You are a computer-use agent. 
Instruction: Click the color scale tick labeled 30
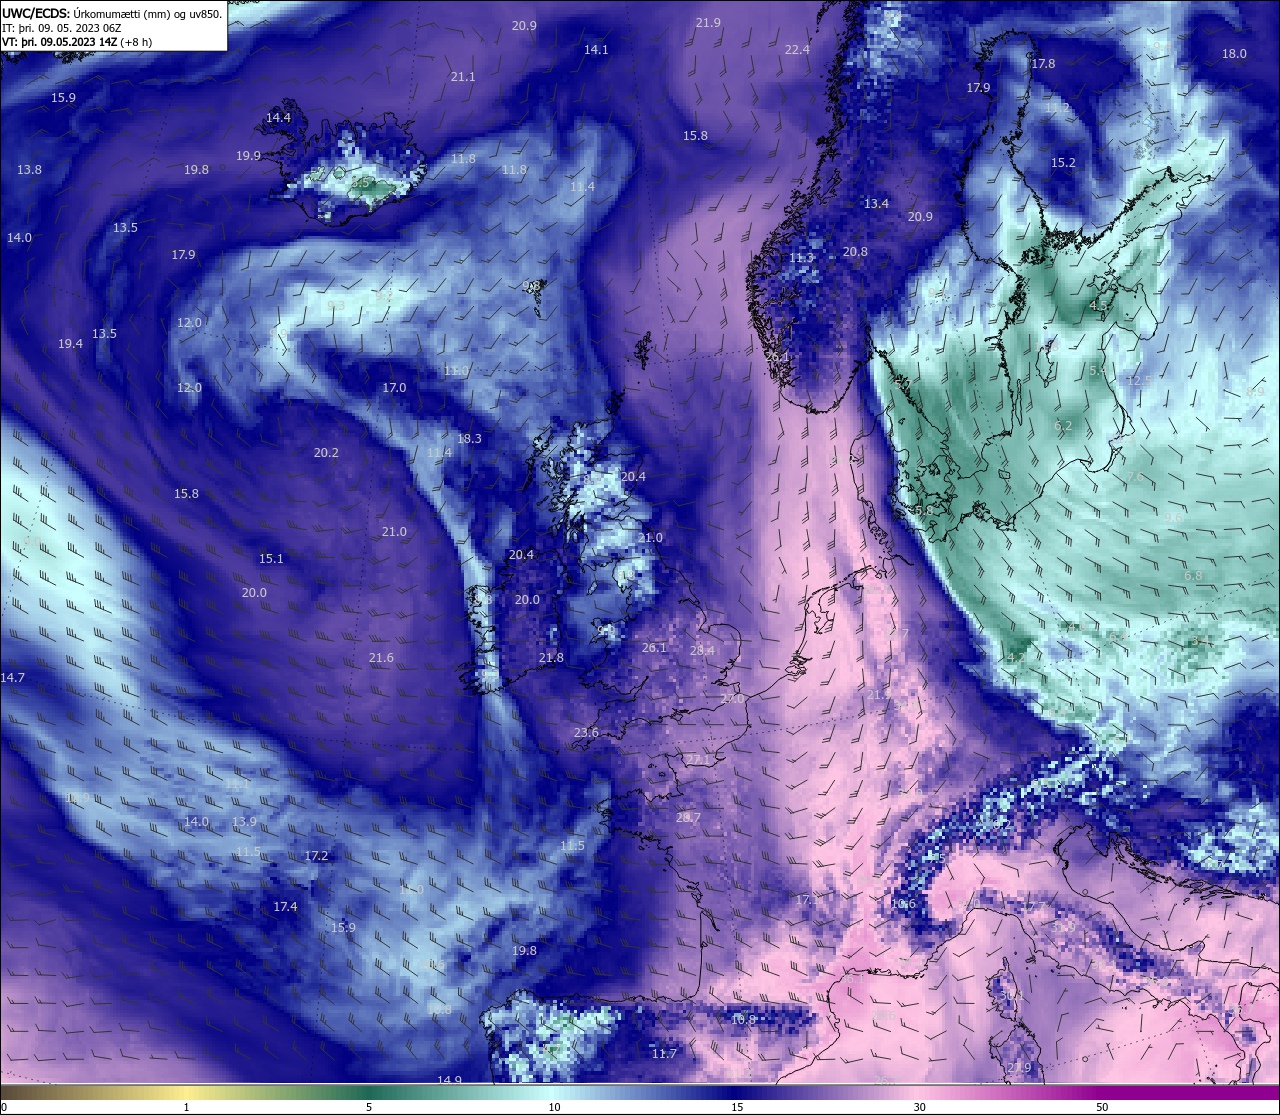click(x=919, y=1107)
